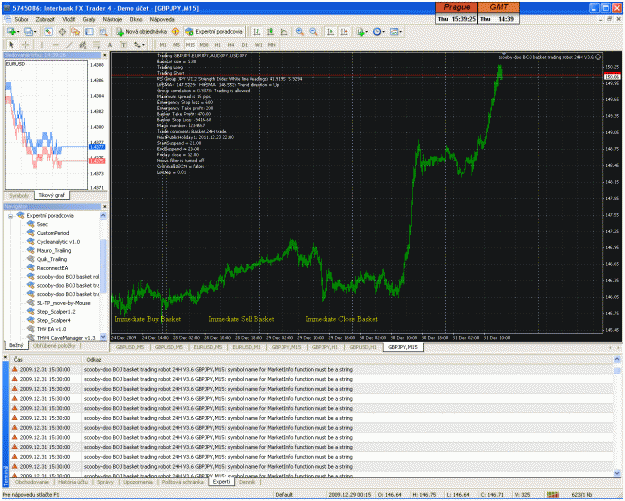This screenshot has height=501, width=625.
Task: Select the arrow cursor tool
Action: [x=11, y=45]
